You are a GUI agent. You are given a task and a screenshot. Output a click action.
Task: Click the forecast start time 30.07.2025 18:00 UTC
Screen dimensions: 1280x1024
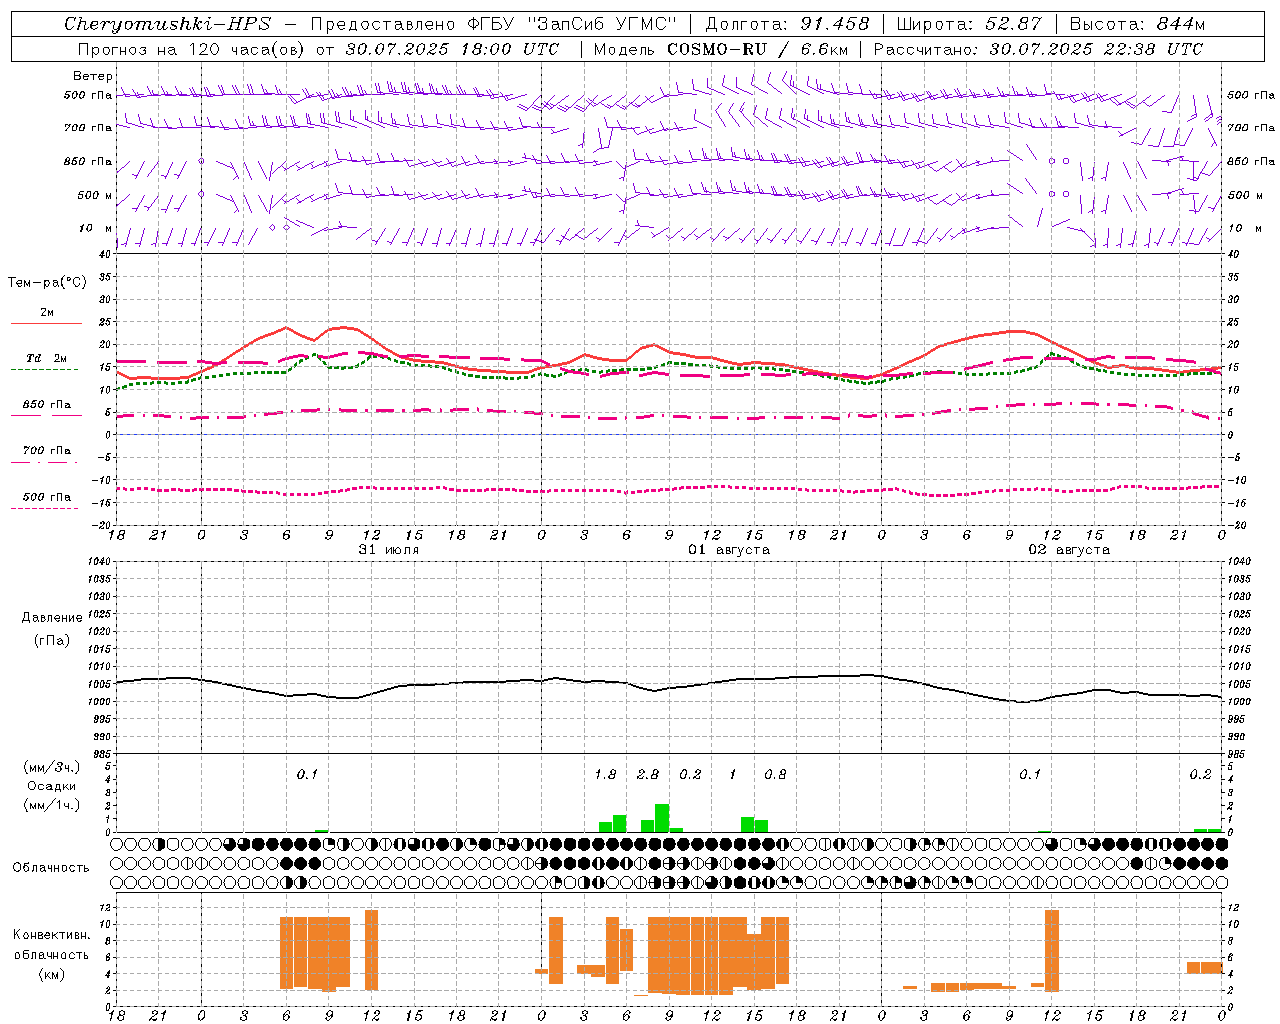[452, 49]
